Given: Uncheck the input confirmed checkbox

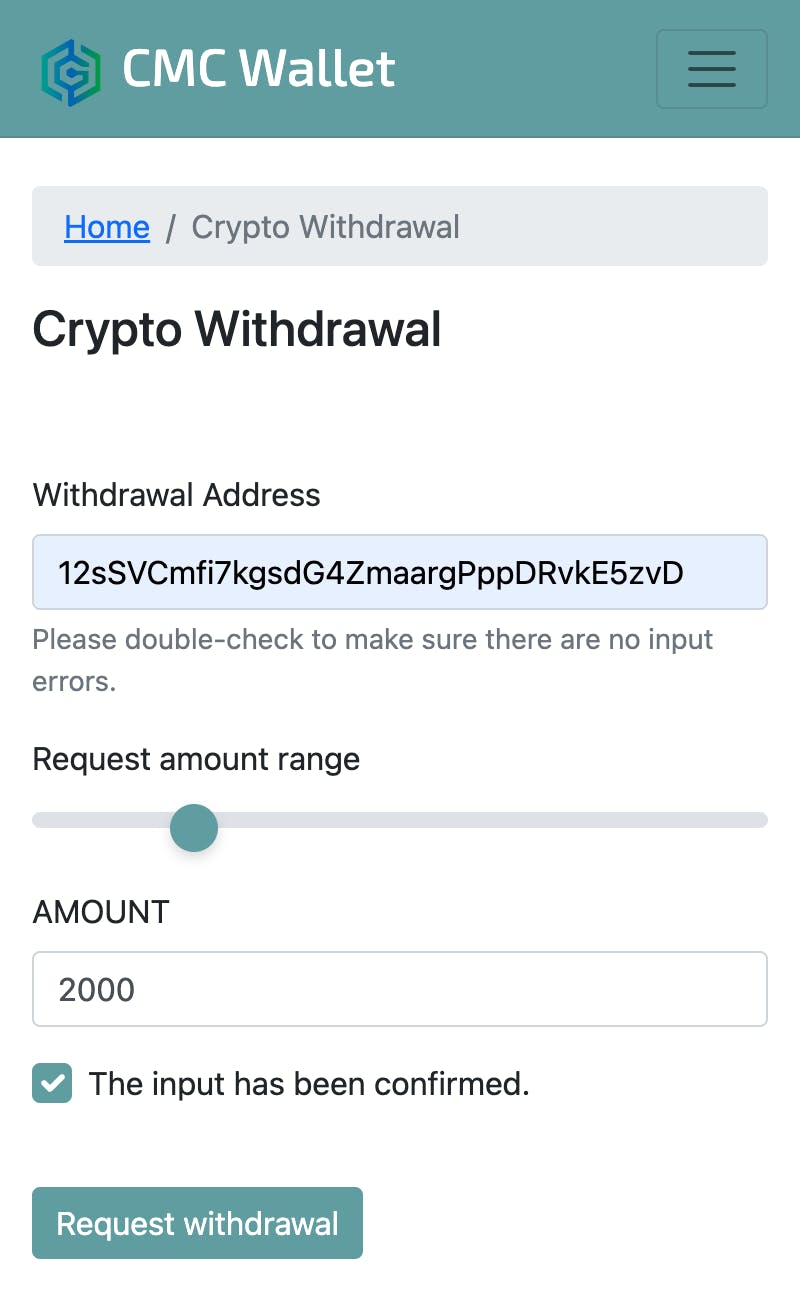Looking at the screenshot, I should click(52, 1083).
